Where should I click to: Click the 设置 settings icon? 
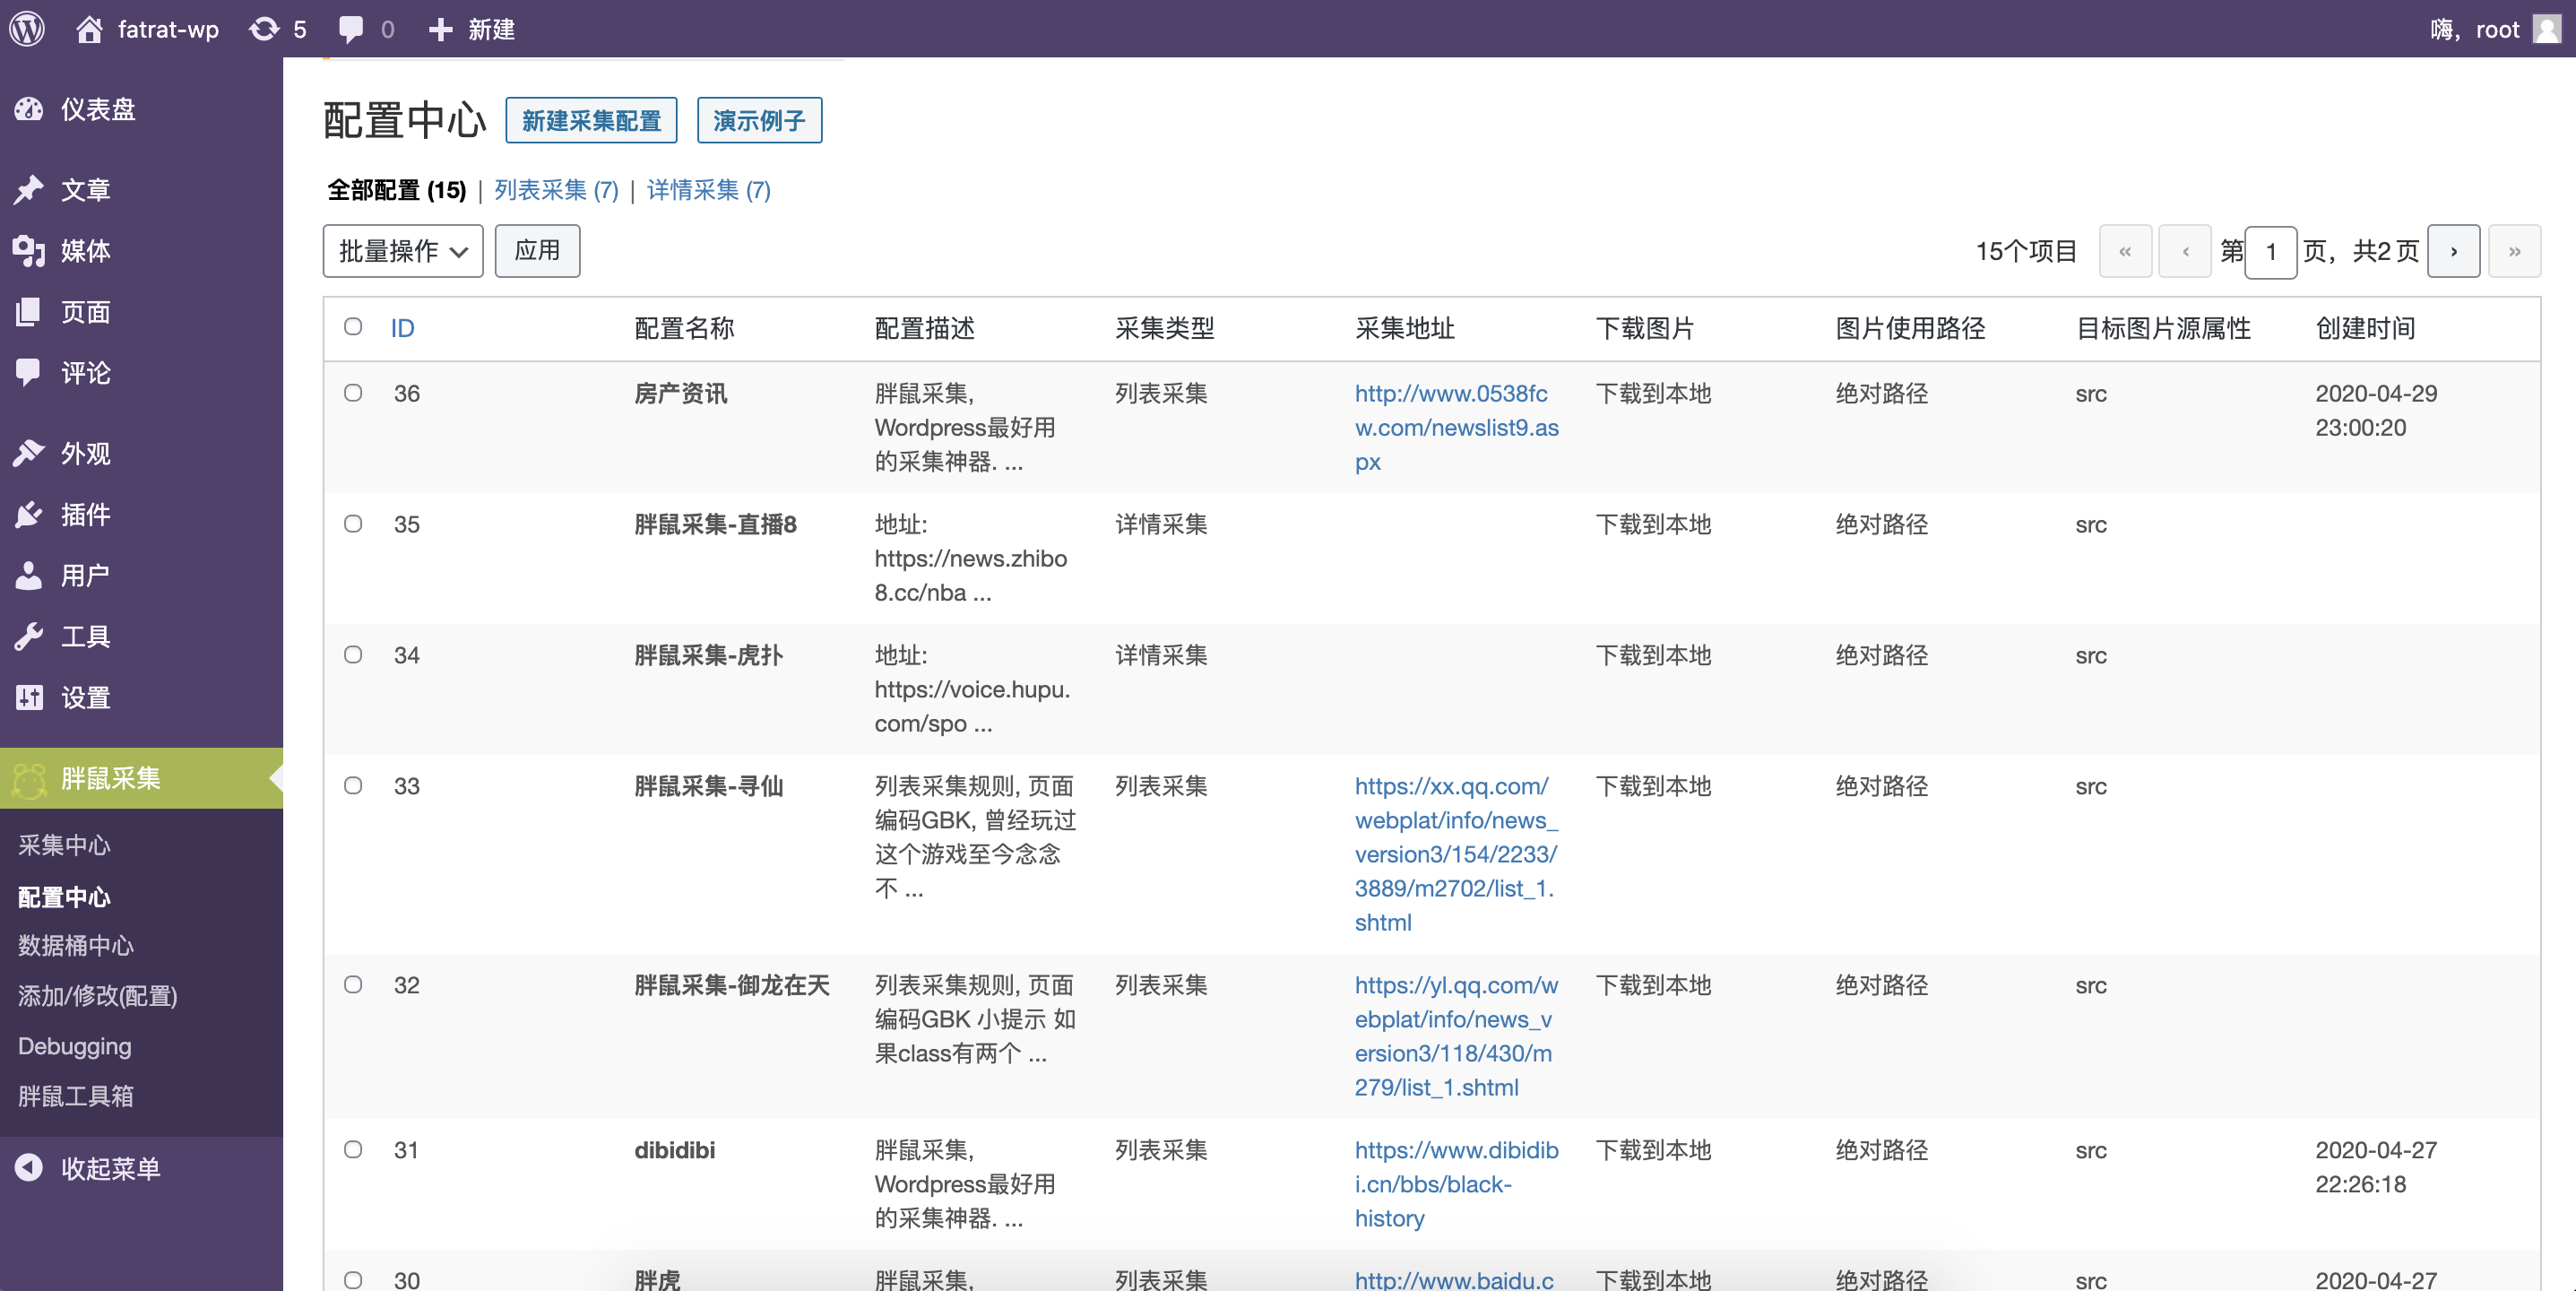[29, 697]
